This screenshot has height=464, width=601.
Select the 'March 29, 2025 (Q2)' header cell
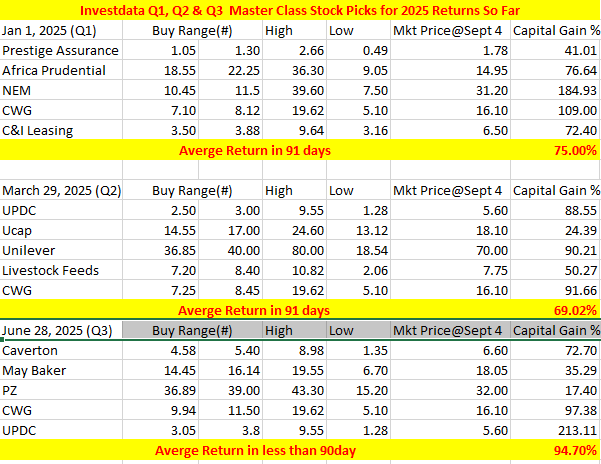point(61,190)
